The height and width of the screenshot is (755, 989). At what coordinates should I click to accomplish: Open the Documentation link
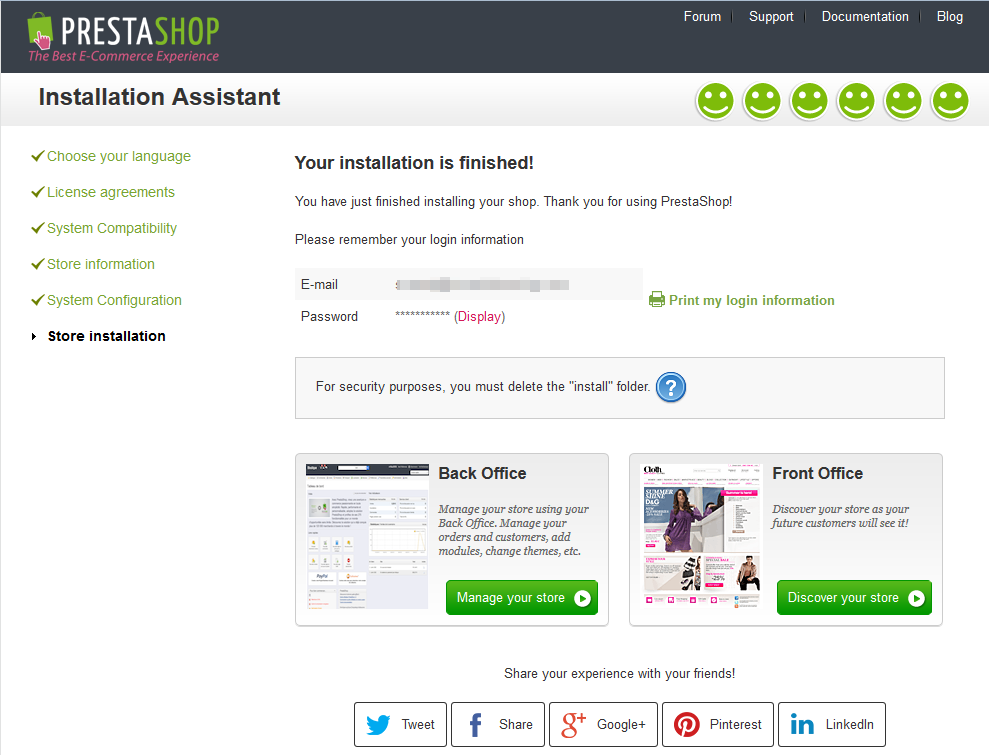[x=865, y=16]
